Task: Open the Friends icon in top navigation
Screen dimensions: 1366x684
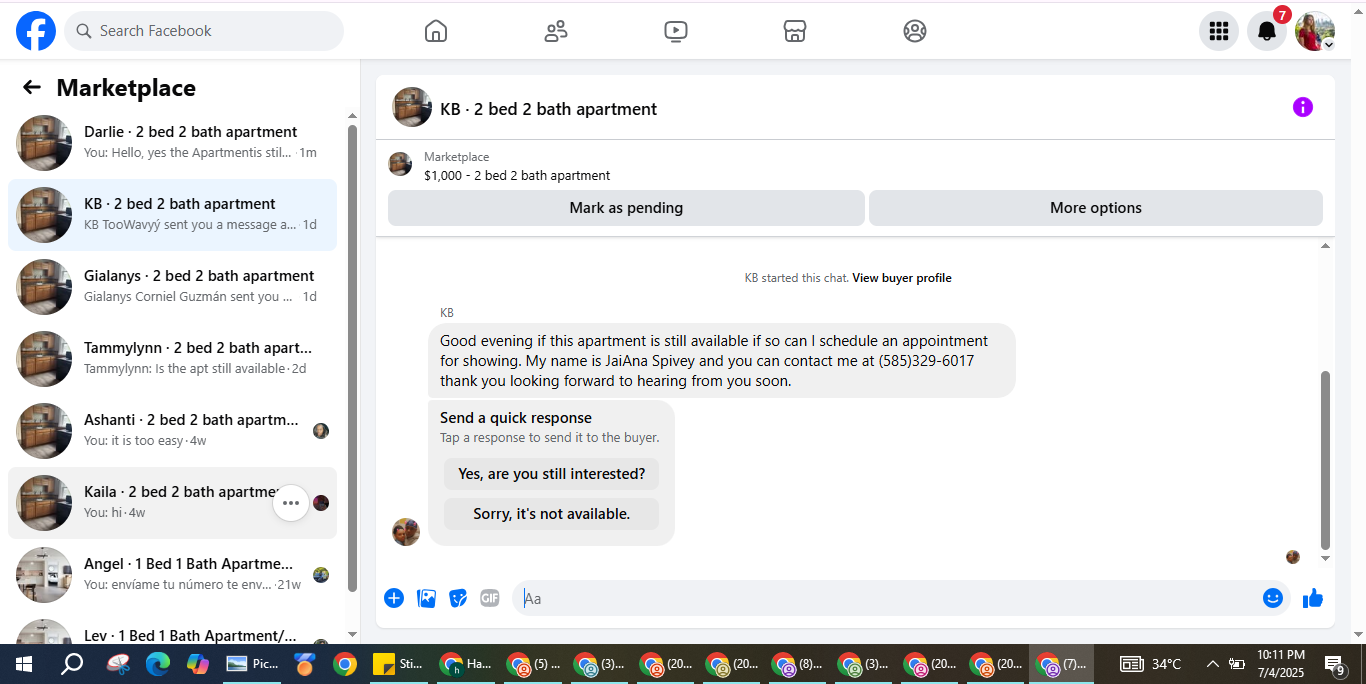Action: click(556, 31)
